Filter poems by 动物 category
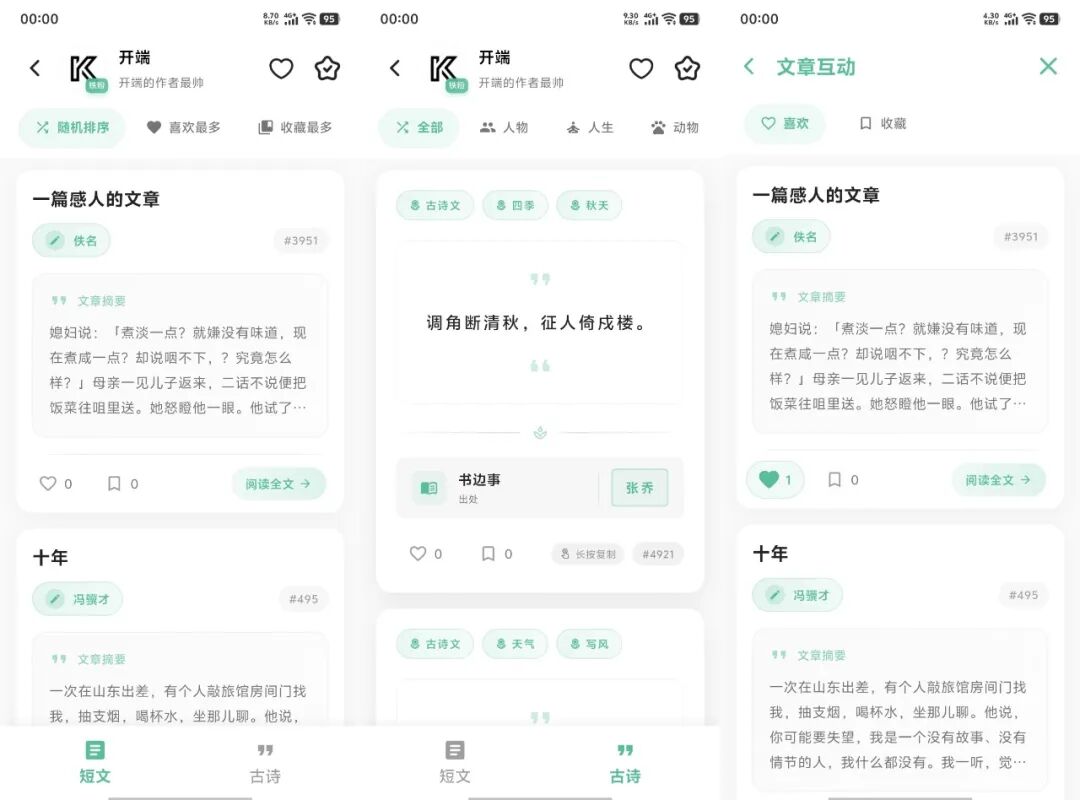1080x800 pixels. click(675, 127)
